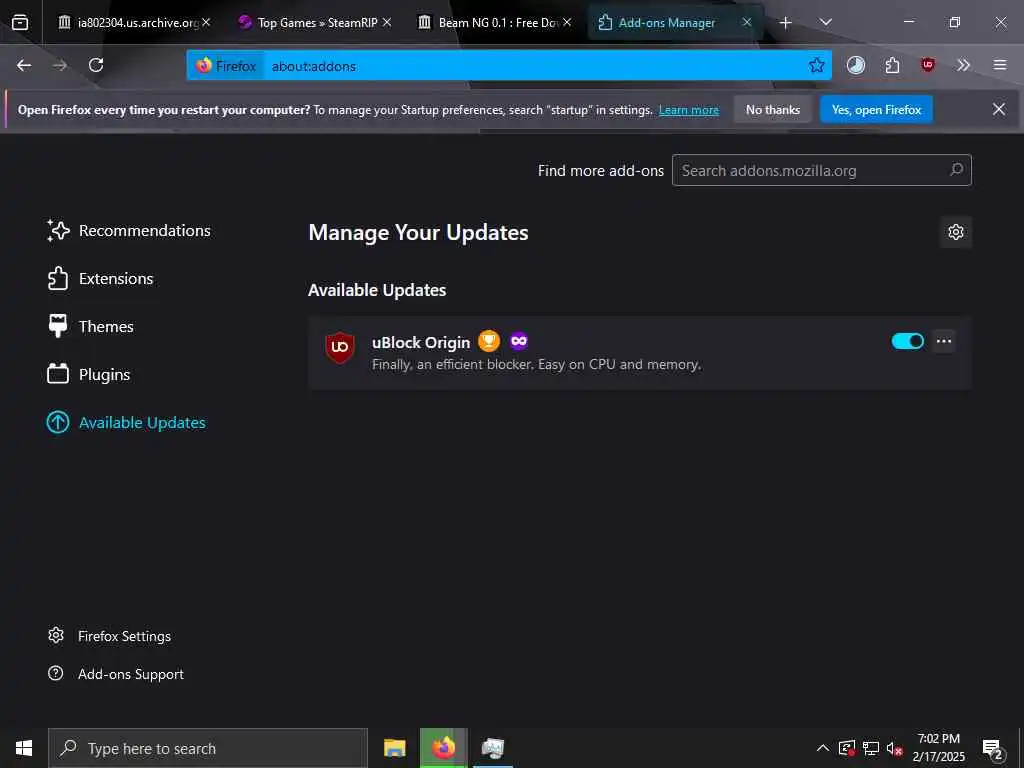Decline with the No thanks button
The image size is (1024, 768).
tap(773, 110)
